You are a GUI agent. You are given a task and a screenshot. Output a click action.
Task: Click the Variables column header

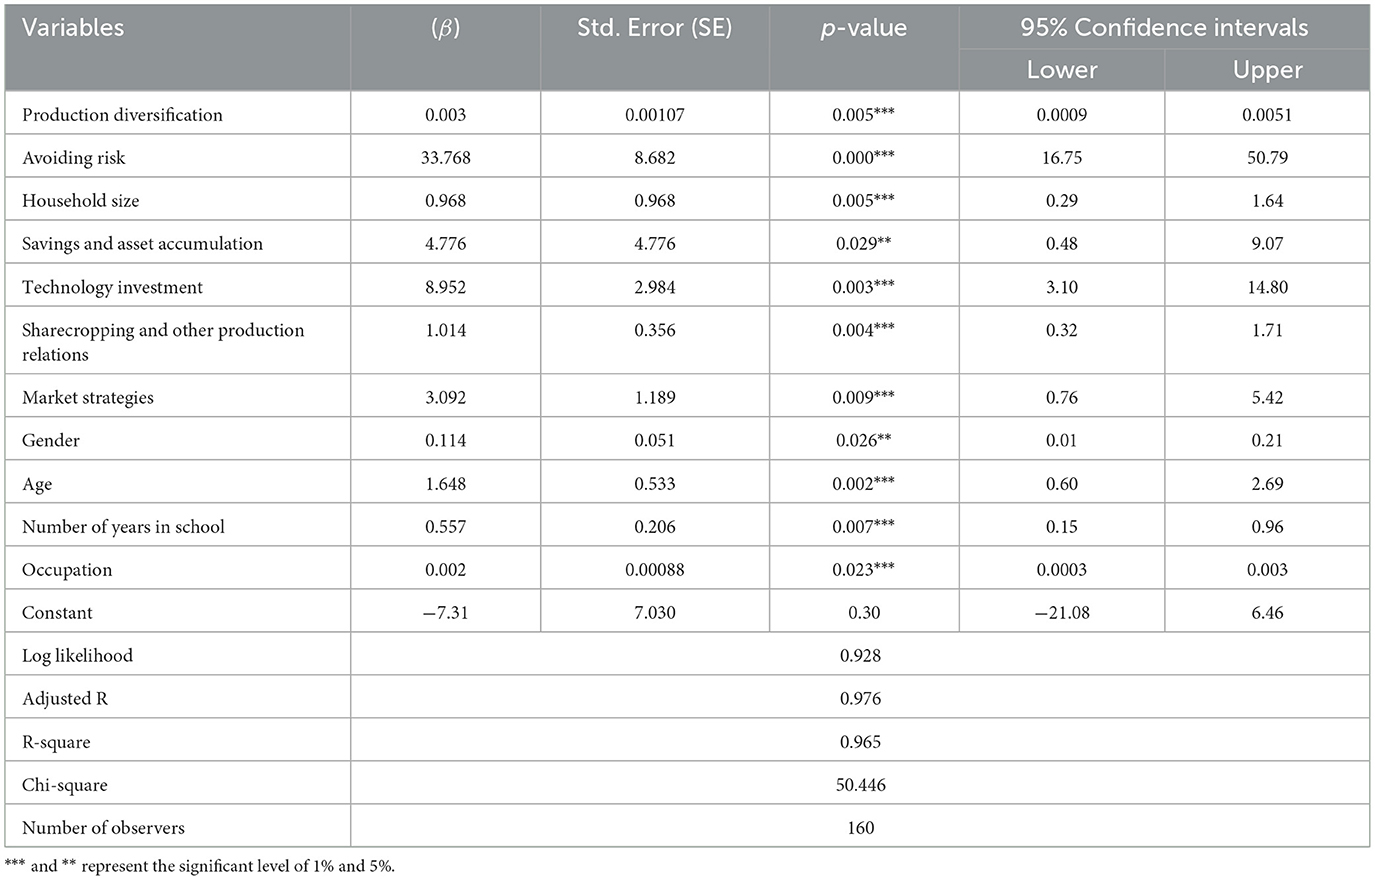(73, 28)
